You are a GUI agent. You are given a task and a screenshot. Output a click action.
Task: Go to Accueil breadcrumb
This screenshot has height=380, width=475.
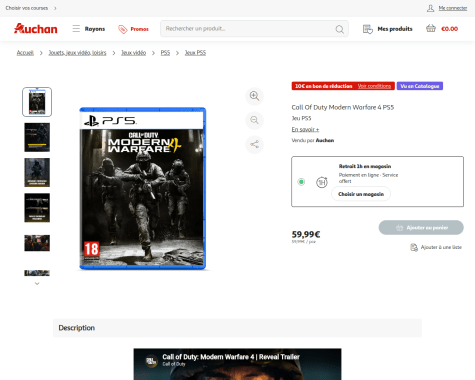pyautogui.click(x=25, y=53)
